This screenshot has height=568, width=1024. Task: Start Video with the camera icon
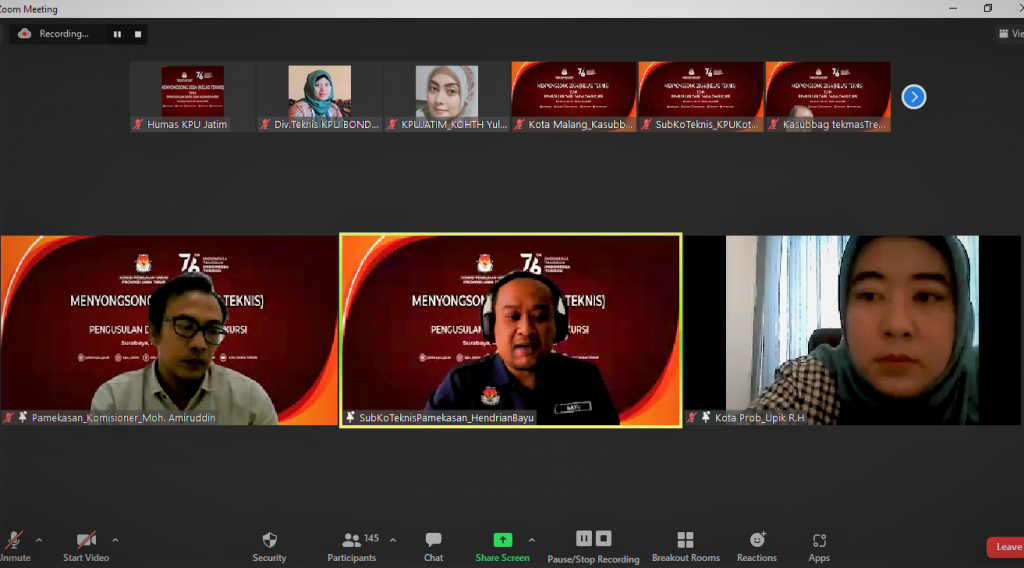86,541
